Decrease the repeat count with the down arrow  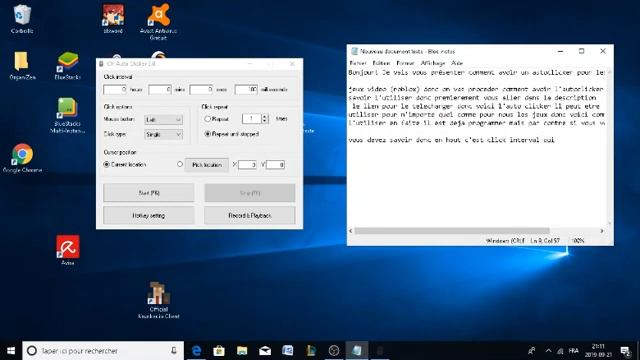pos(264,121)
